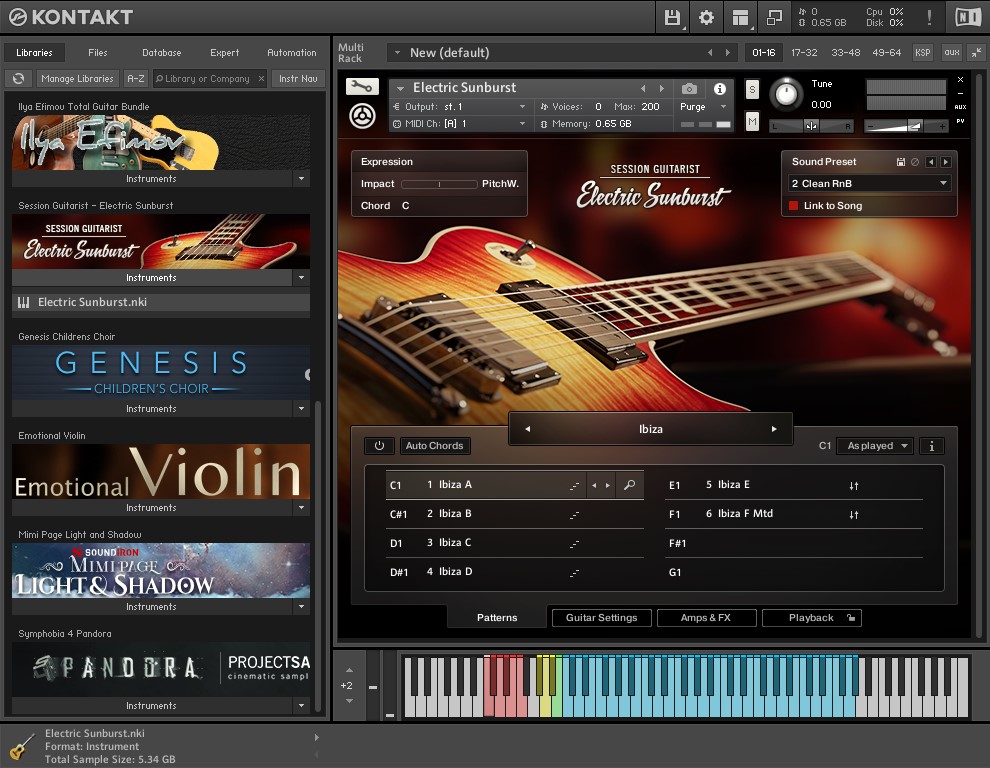Switch to the Guitar Settings tab

(x=601, y=618)
